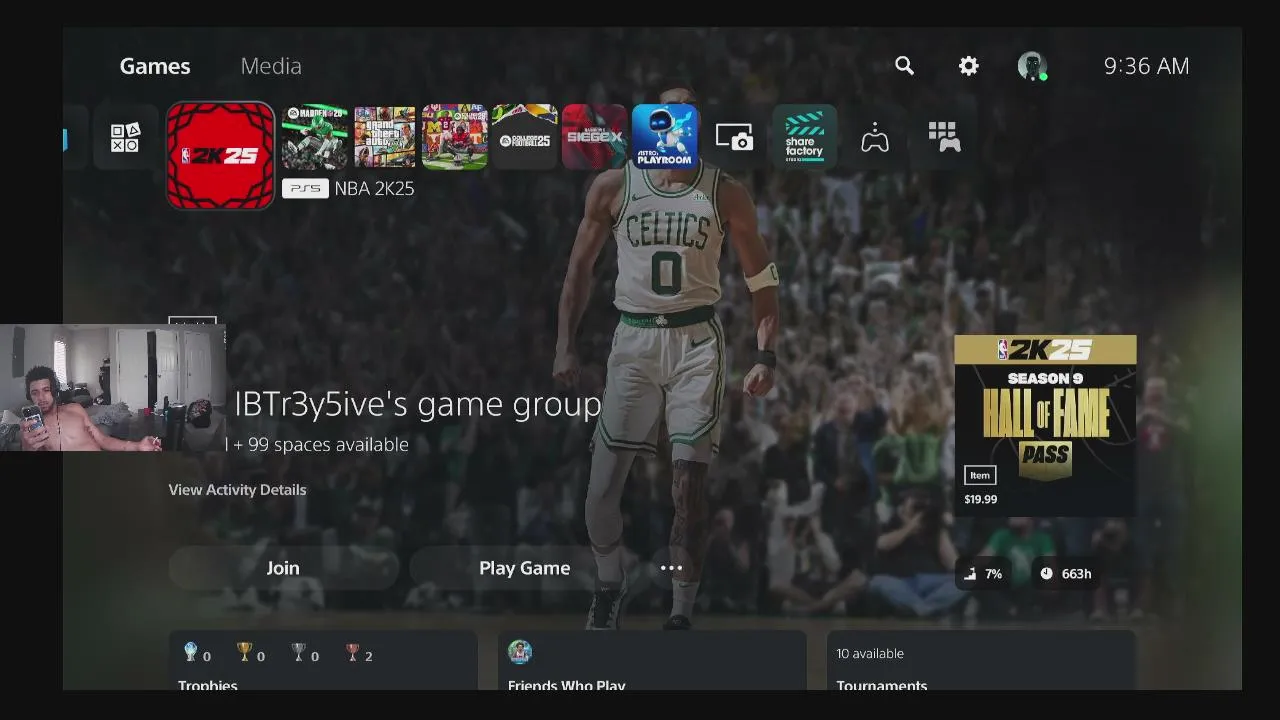Click the "10 available" tournaments text
1280x720 pixels.
(x=870, y=654)
